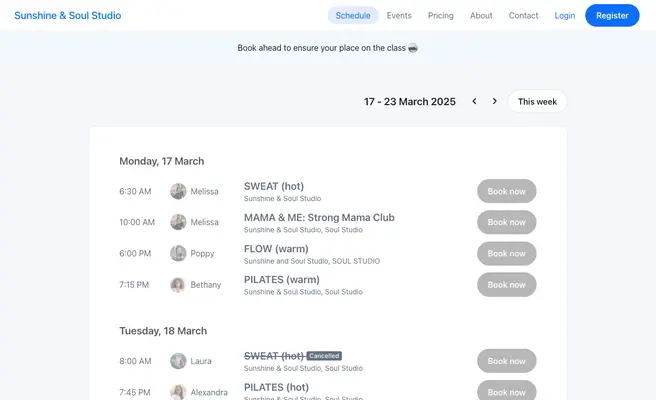The image size is (656, 400).
Task: Book the FLOW (warm) class
Action: (x=507, y=253)
